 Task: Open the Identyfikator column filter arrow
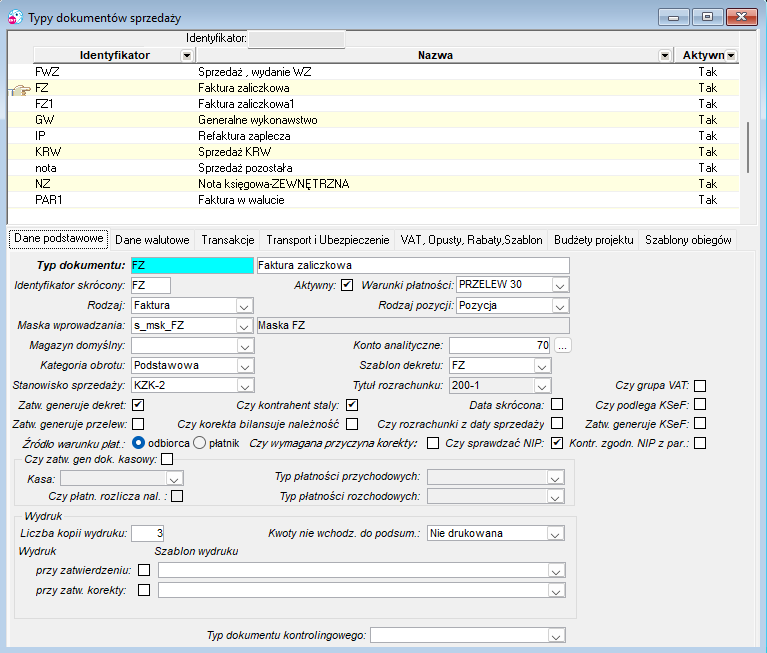point(187,55)
